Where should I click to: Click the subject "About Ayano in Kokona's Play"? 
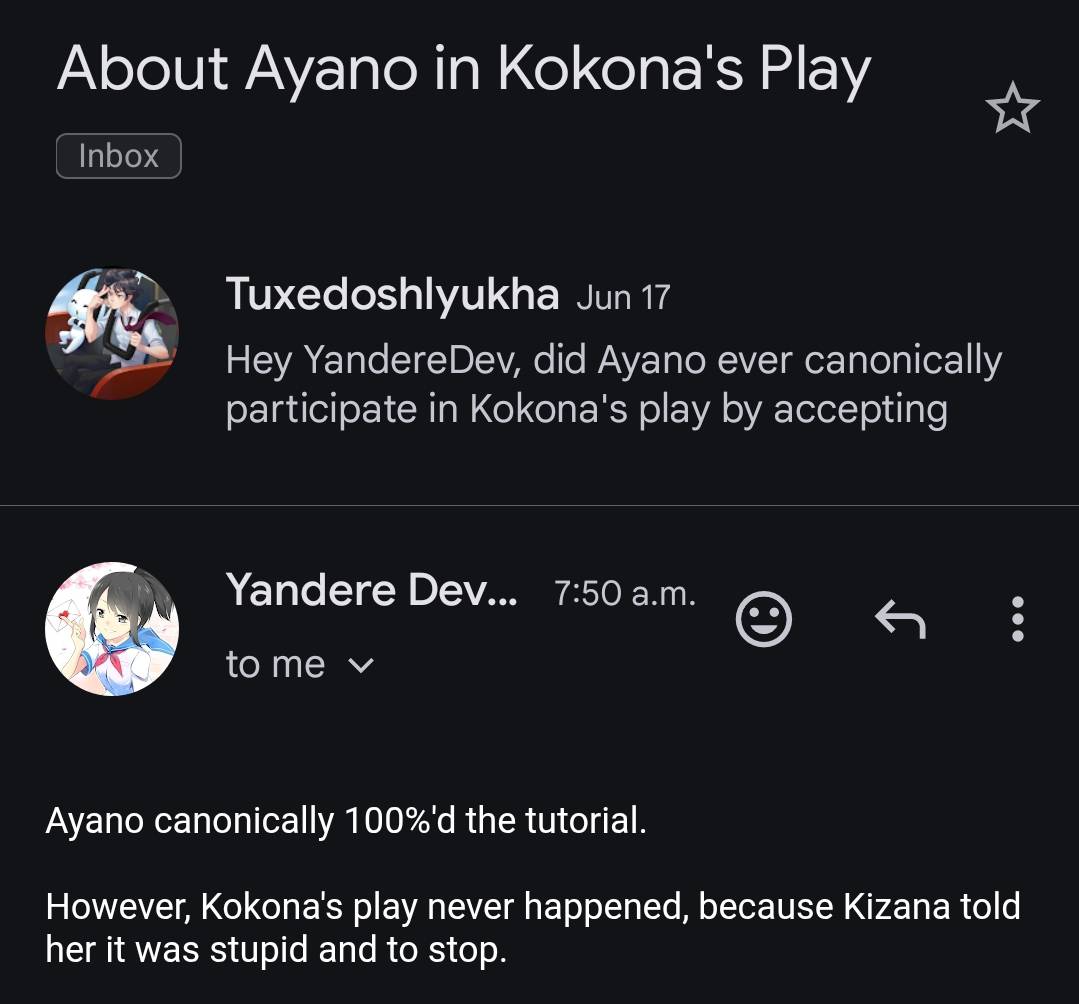tap(464, 70)
